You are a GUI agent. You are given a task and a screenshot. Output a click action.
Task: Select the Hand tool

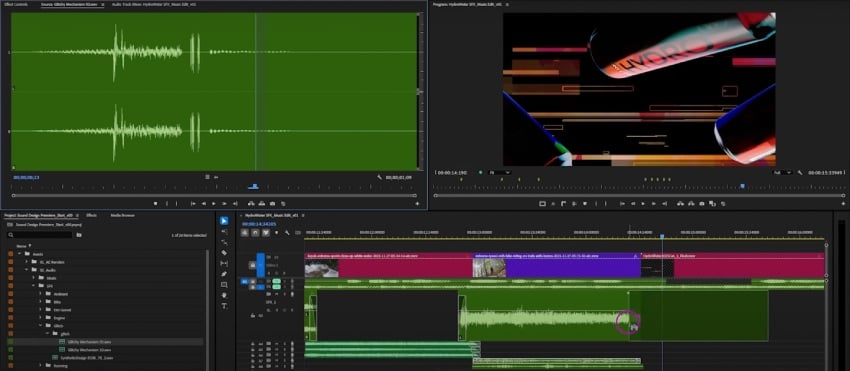pyautogui.click(x=224, y=295)
